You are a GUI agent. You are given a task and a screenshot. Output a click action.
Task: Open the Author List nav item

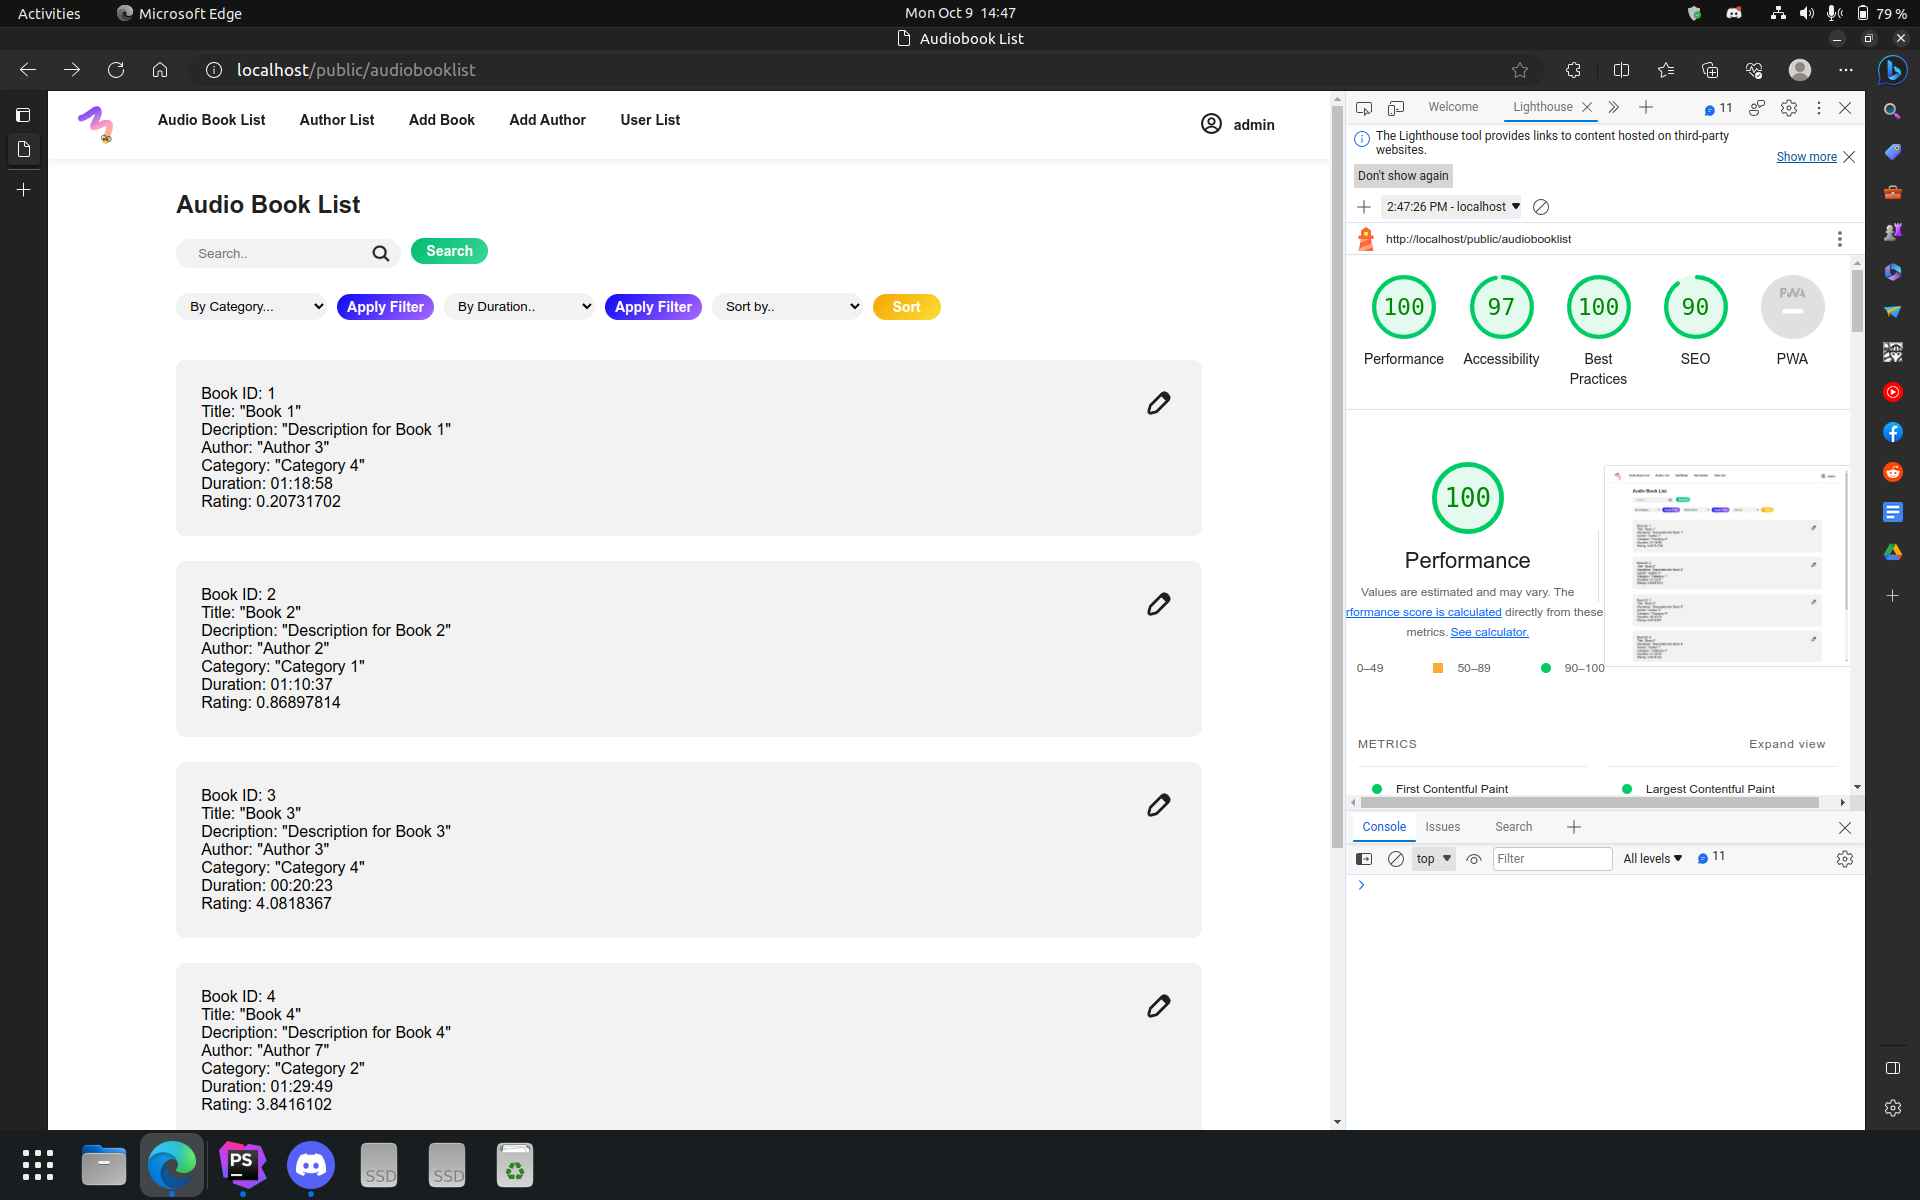336,120
